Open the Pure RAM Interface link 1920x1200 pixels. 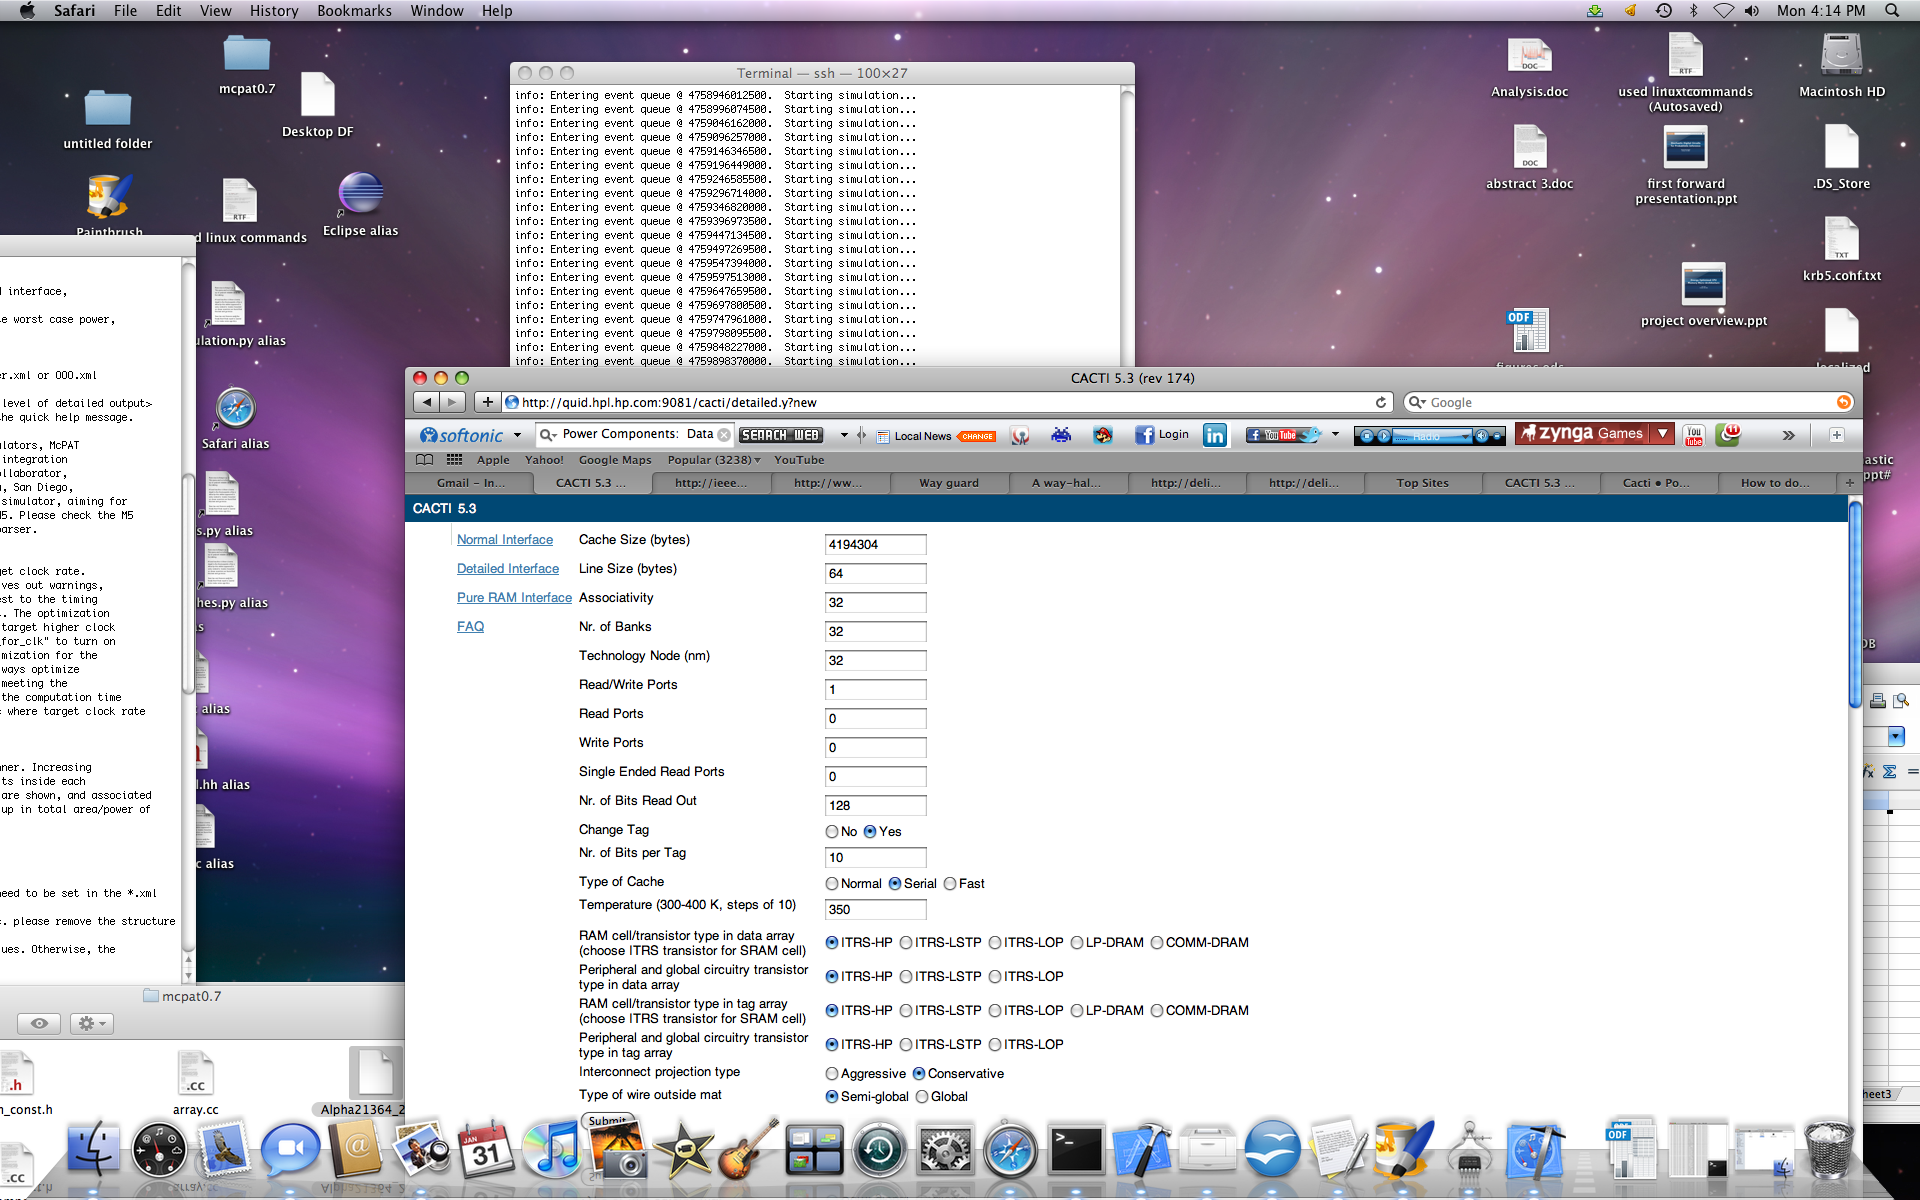point(514,597)
